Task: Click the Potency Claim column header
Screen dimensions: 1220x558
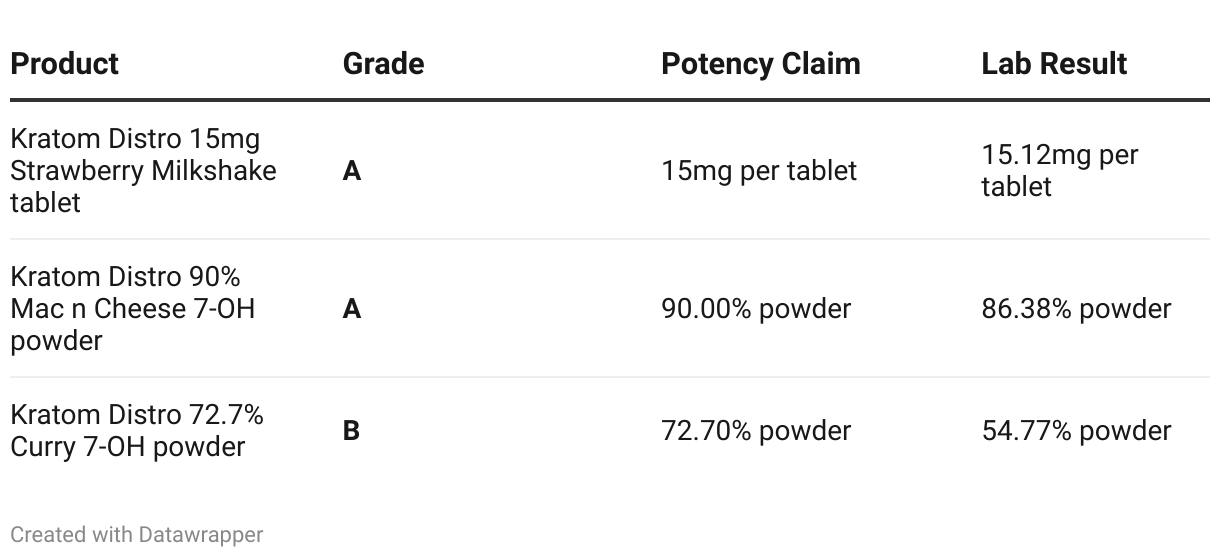Action: click(760, 64)
